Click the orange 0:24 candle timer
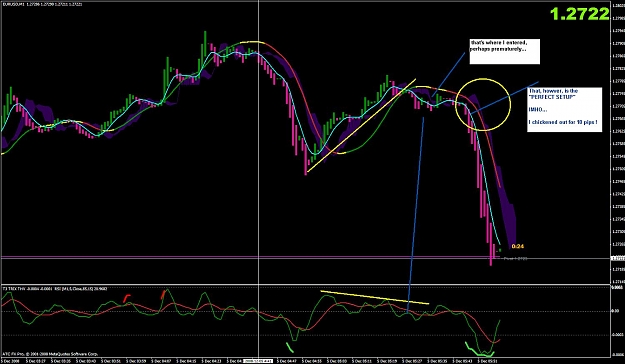Image resolution: width=625 pixels, height=364 pixels. (x=517, y=246)
